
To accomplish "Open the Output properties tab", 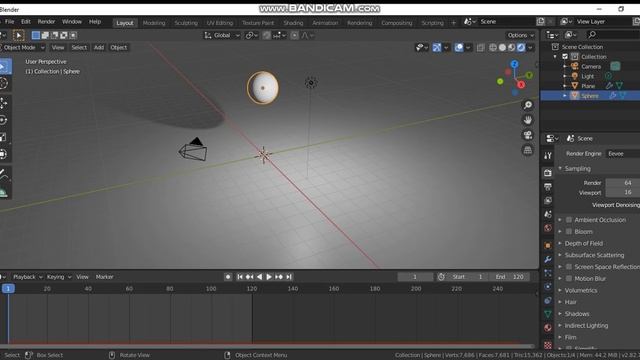I will coord(548,187).
